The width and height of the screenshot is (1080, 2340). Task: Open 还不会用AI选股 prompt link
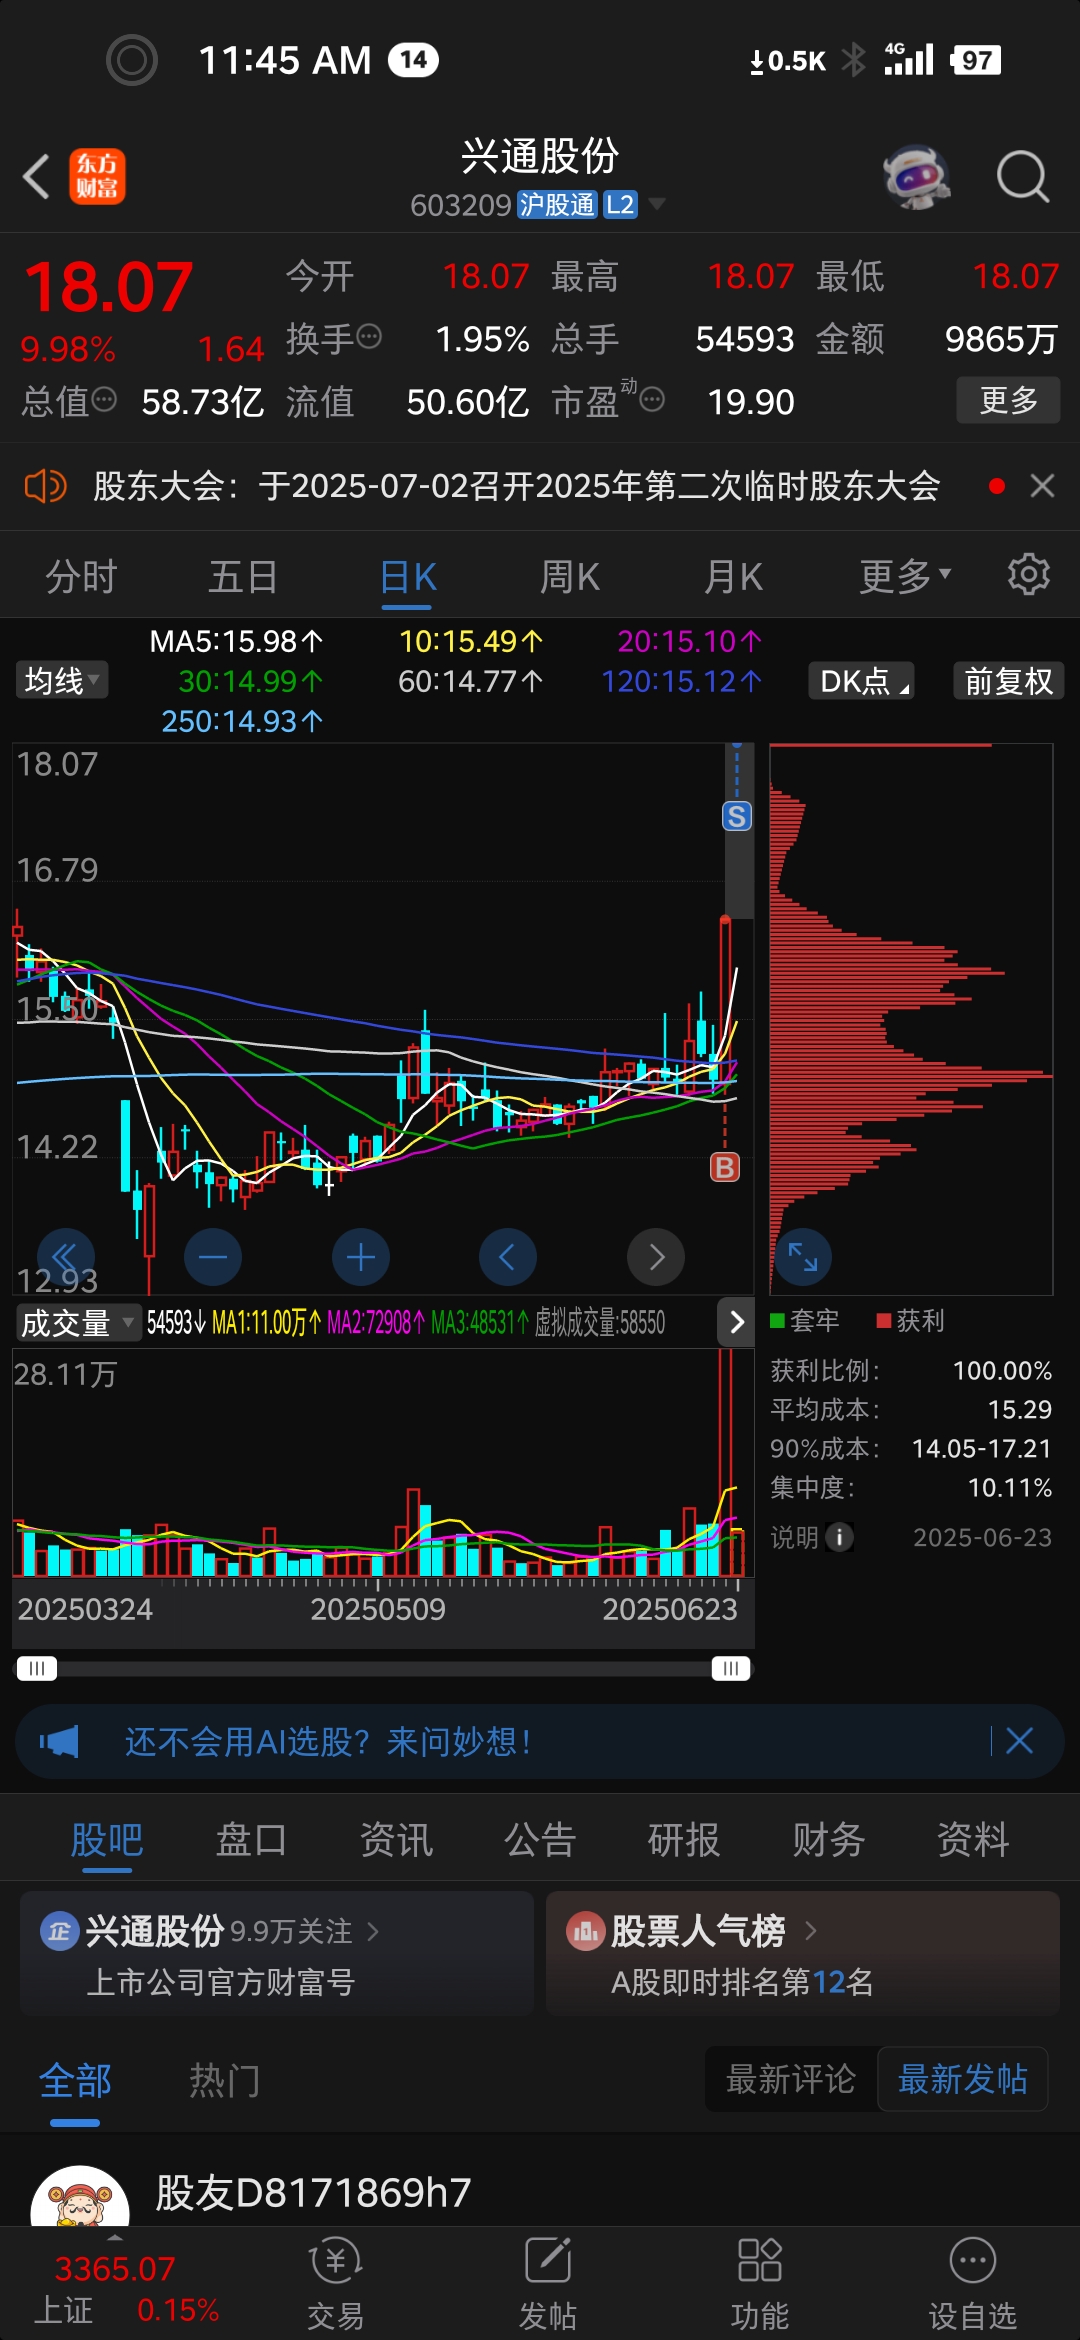coord(328,1741)
